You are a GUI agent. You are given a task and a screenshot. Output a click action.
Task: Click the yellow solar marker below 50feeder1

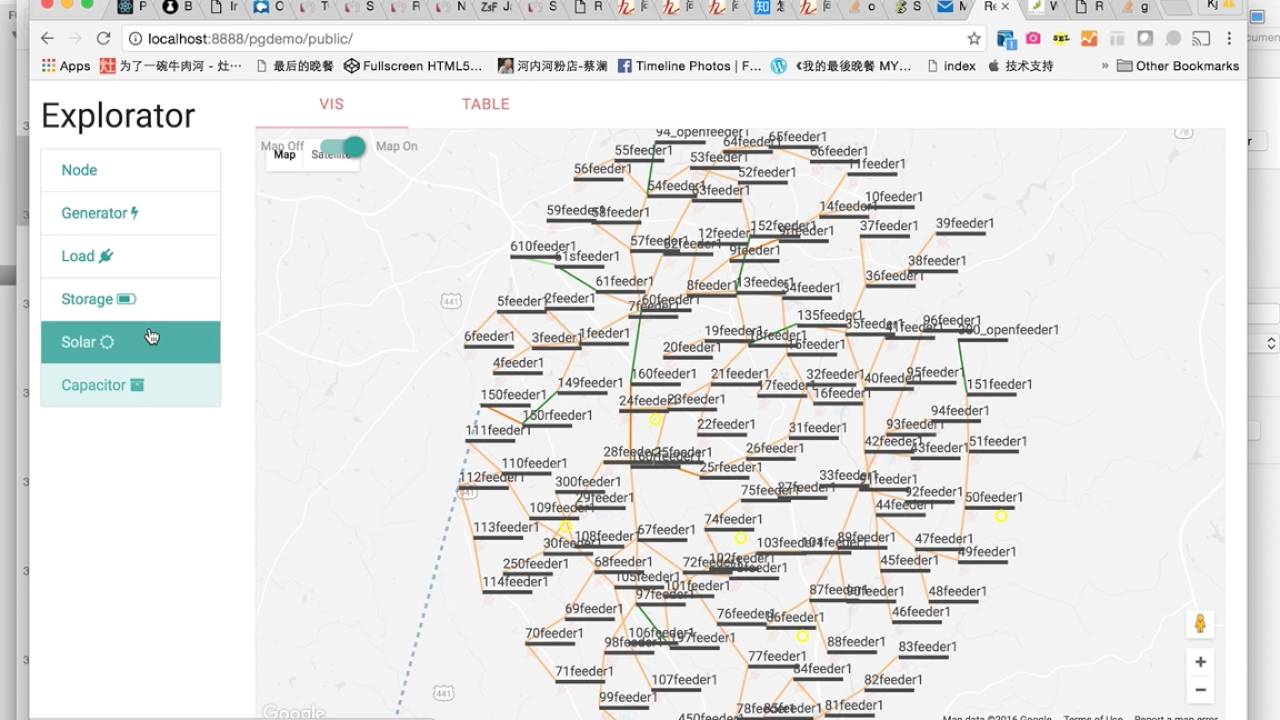[x=1001, y=516]
